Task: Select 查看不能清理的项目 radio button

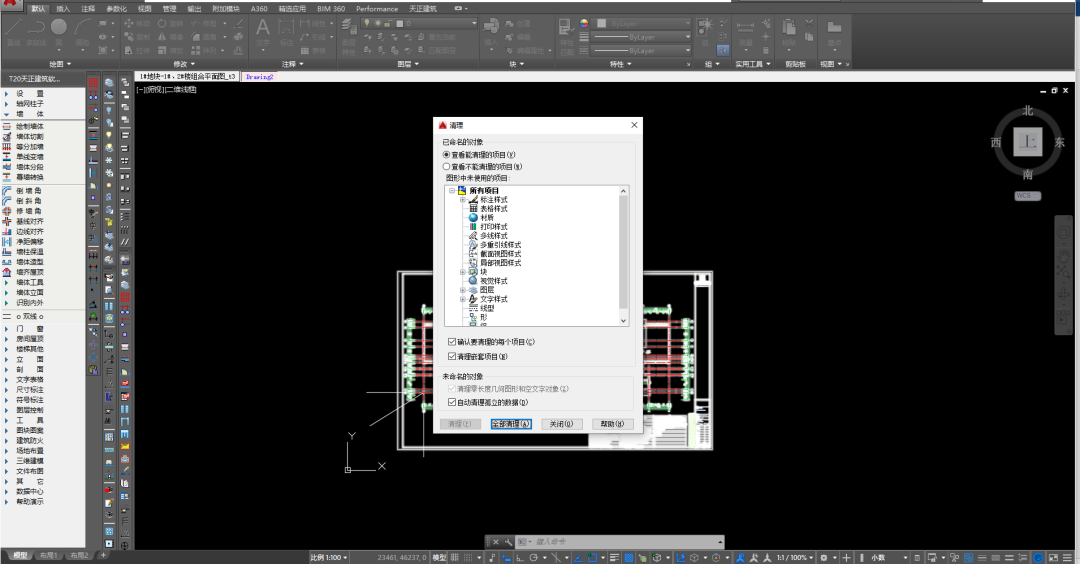Action: pos(447,166)
